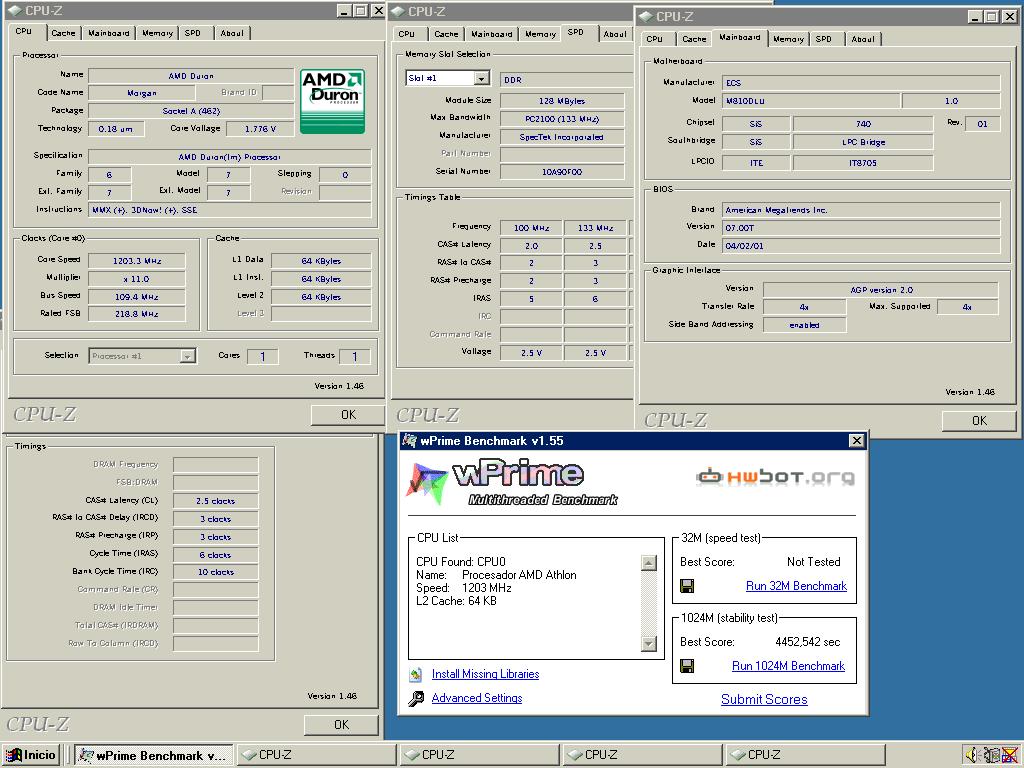Select Memory tab in first CPU-Z window
This screenshot has height=768, width=1024.
pyautogui.click(x=157, y=33)
